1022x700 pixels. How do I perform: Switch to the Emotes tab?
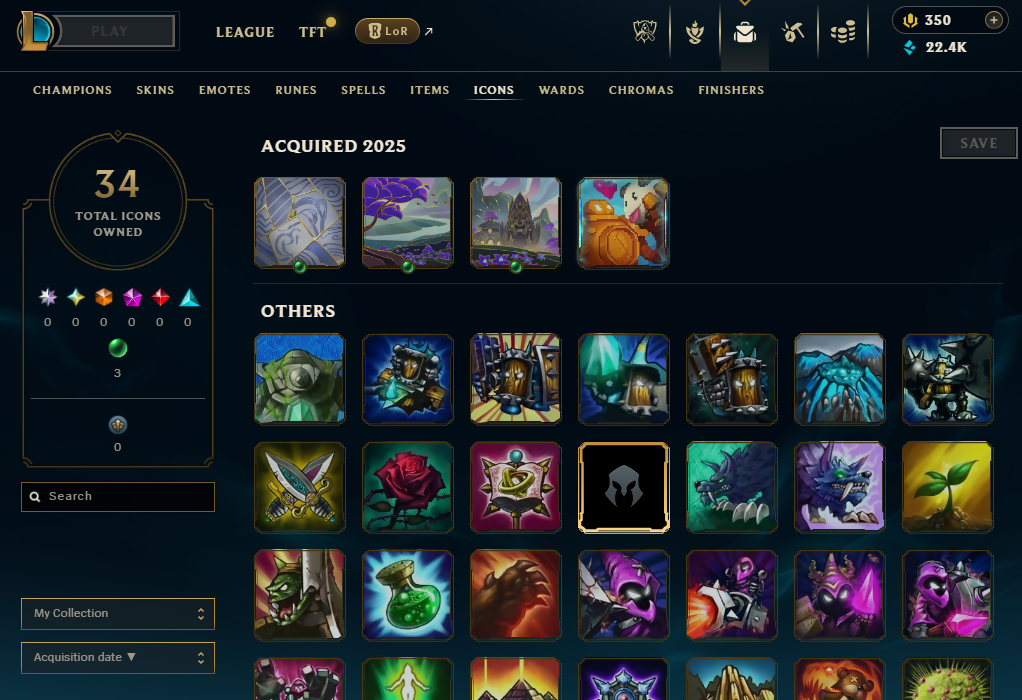[225, 90]
